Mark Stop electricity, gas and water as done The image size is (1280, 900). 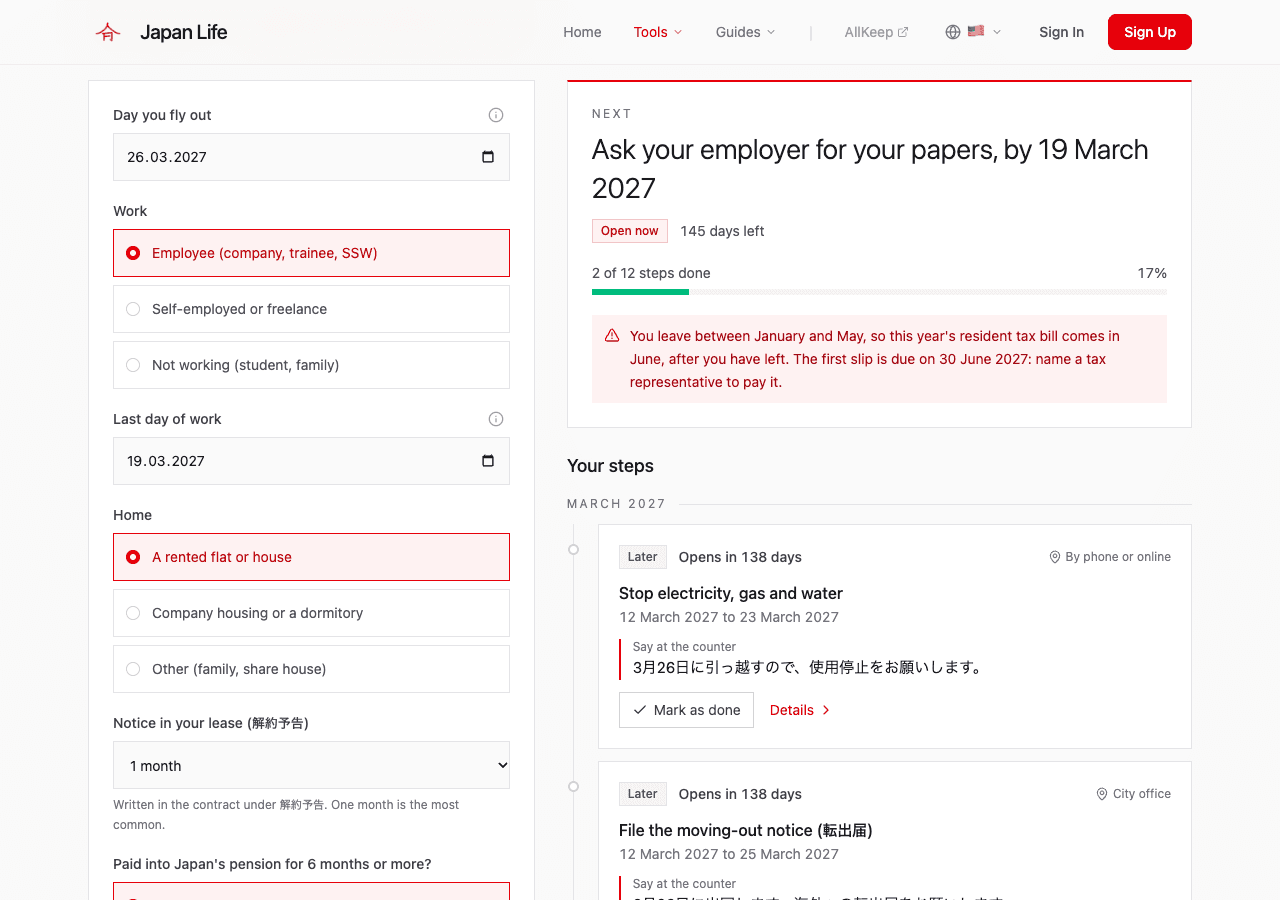click(686, 710)
